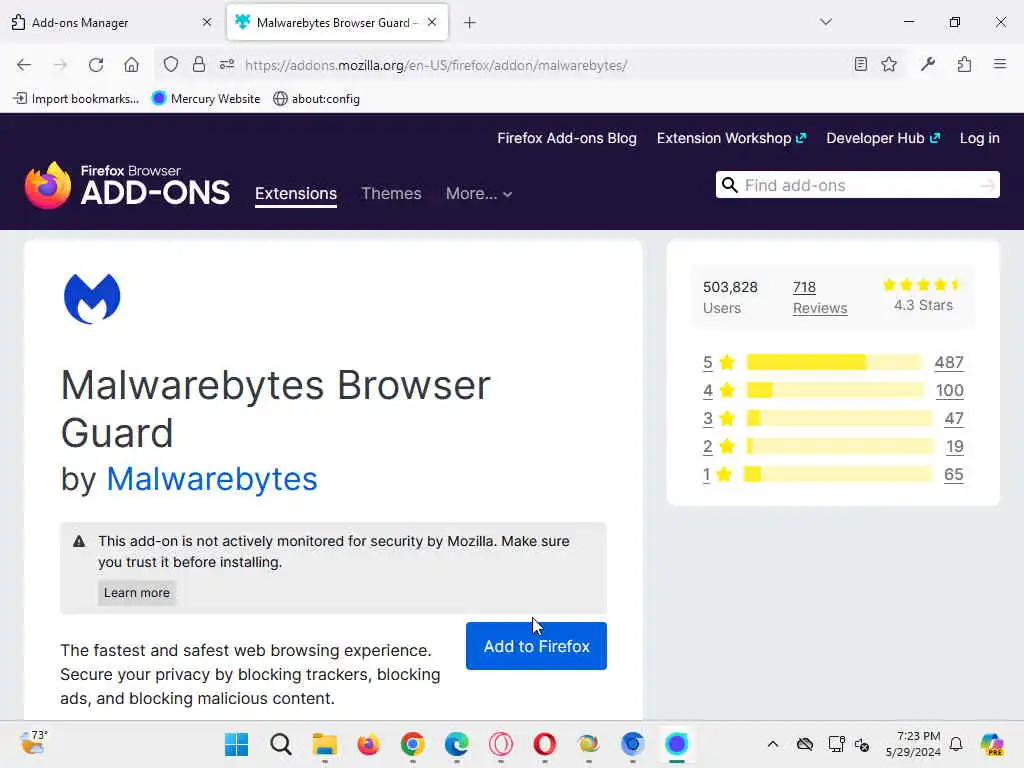This screenshot has width=1024, height=768.
Task: Open the Windows Start menu
Action: pos(236,744)
